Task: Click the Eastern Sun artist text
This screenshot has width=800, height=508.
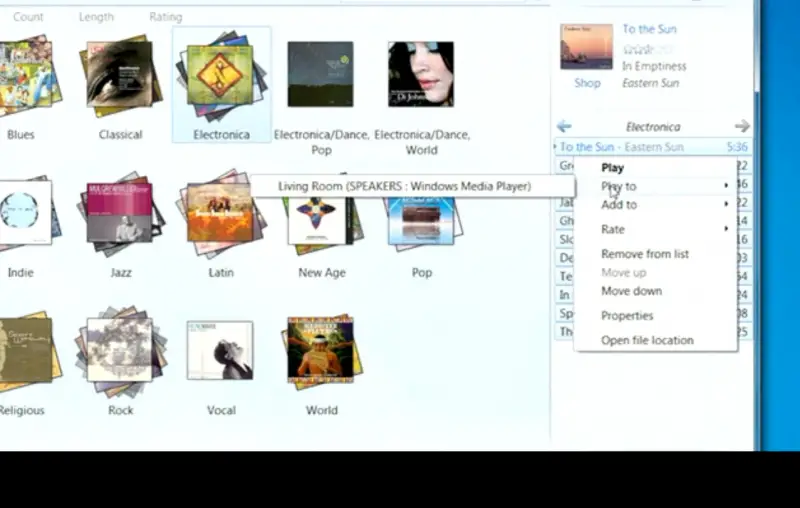Action: tap(651, 83)
